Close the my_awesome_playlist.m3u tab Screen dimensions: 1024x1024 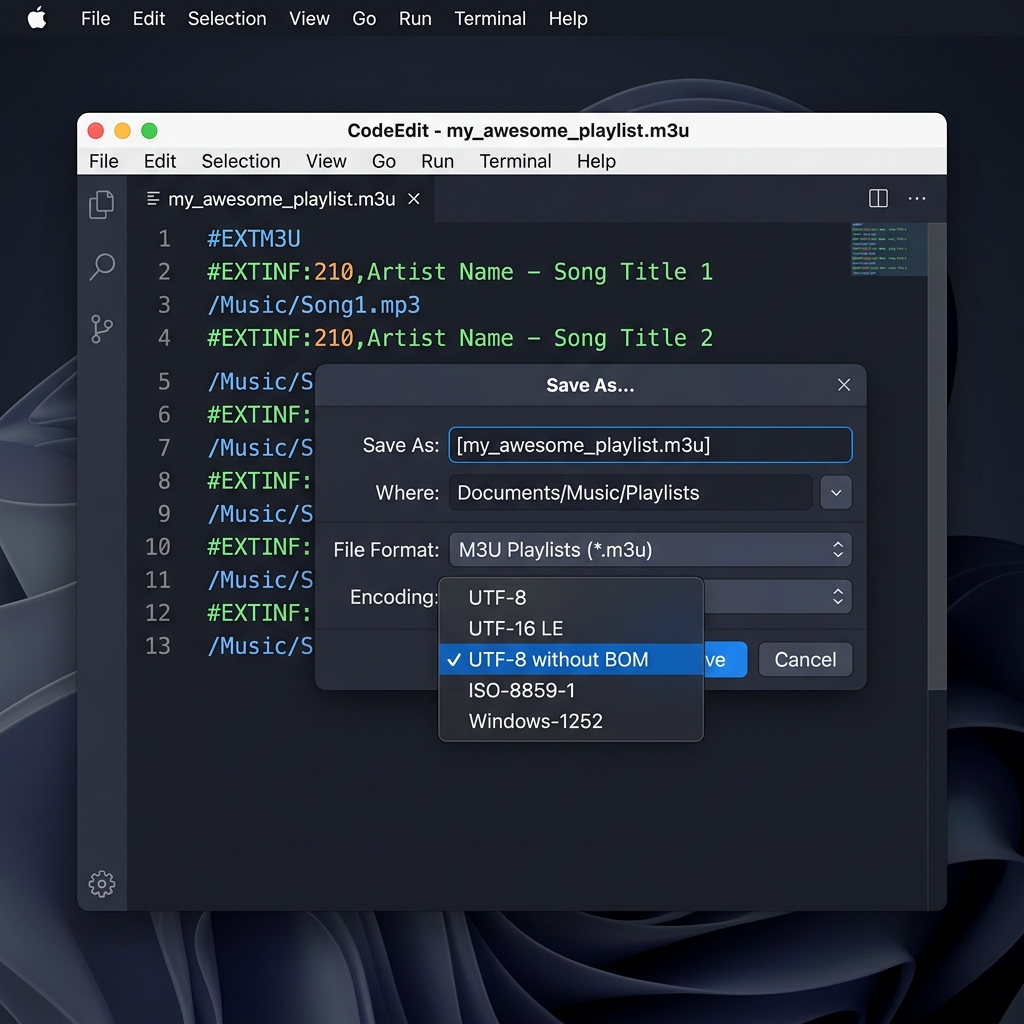tap(414, 199)
